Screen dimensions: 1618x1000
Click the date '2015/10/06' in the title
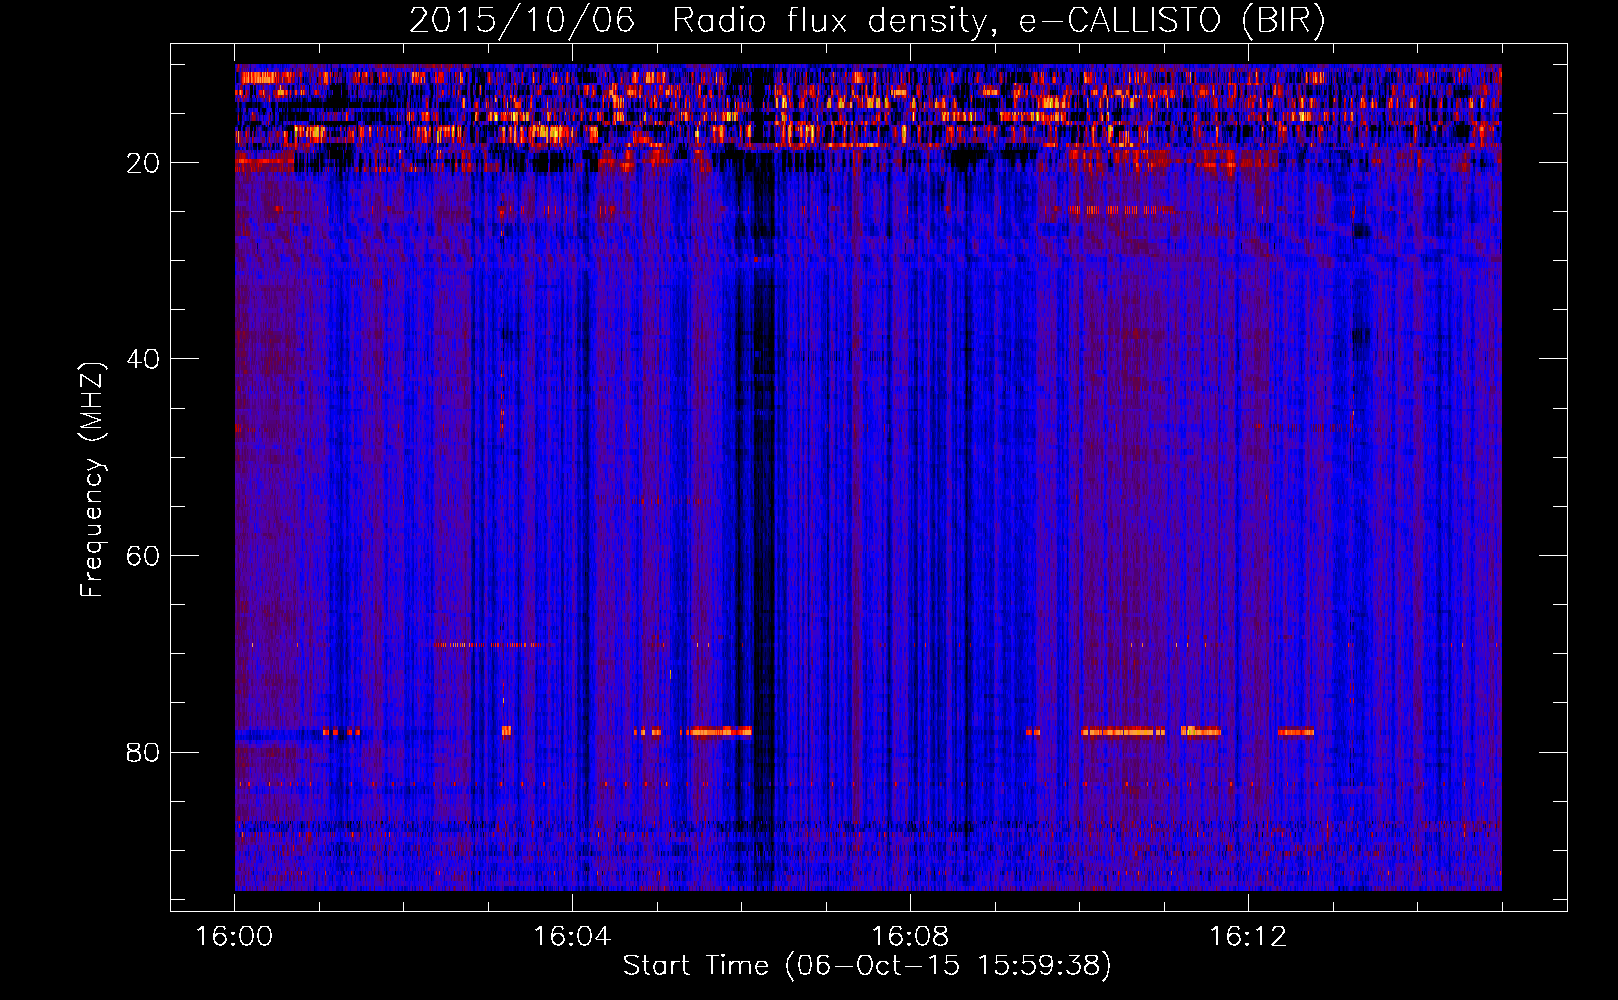coord(522,20)
